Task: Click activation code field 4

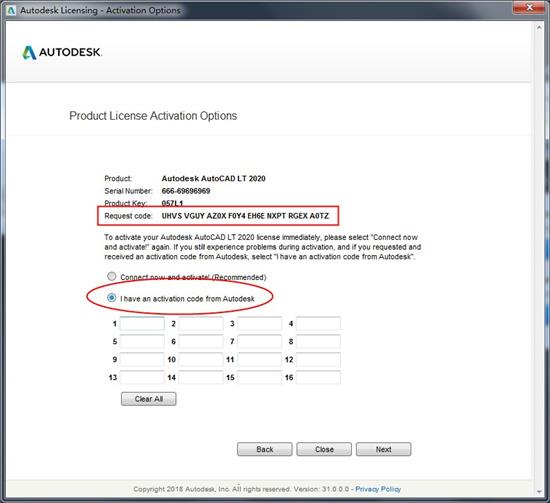Action: [318, 323]
